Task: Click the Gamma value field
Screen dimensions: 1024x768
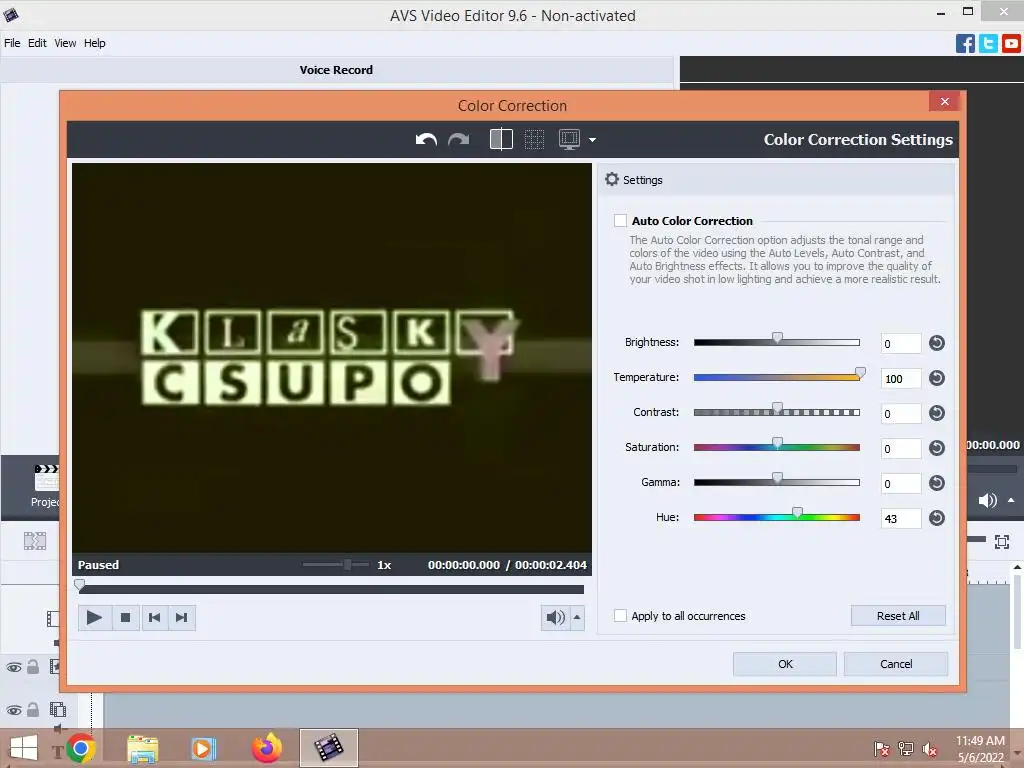Action: [901, 483]
